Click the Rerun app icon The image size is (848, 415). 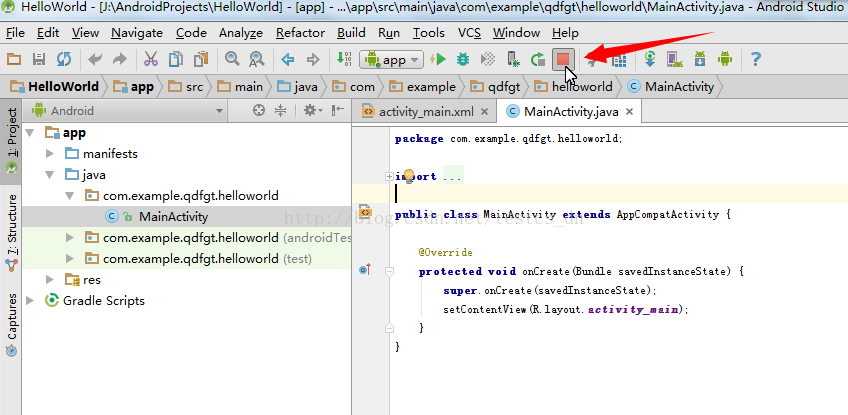pos(538,60)
